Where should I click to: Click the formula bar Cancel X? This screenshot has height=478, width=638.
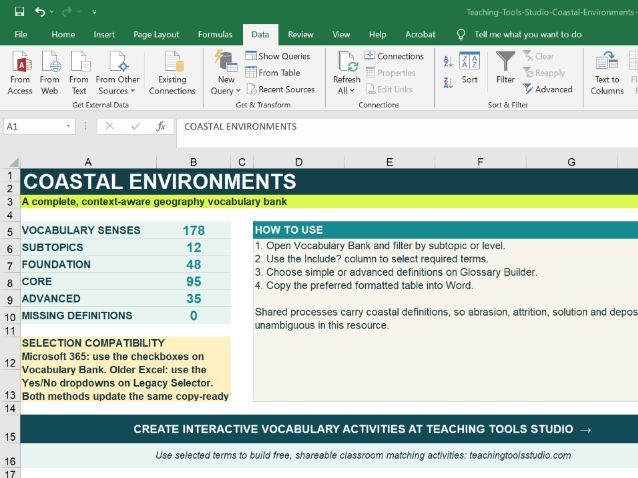109,127
